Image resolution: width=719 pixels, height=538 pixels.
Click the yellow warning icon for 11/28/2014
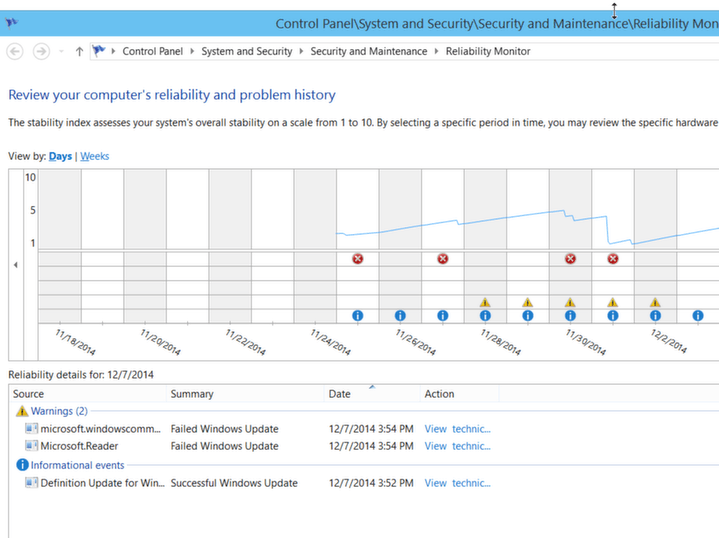485,302
